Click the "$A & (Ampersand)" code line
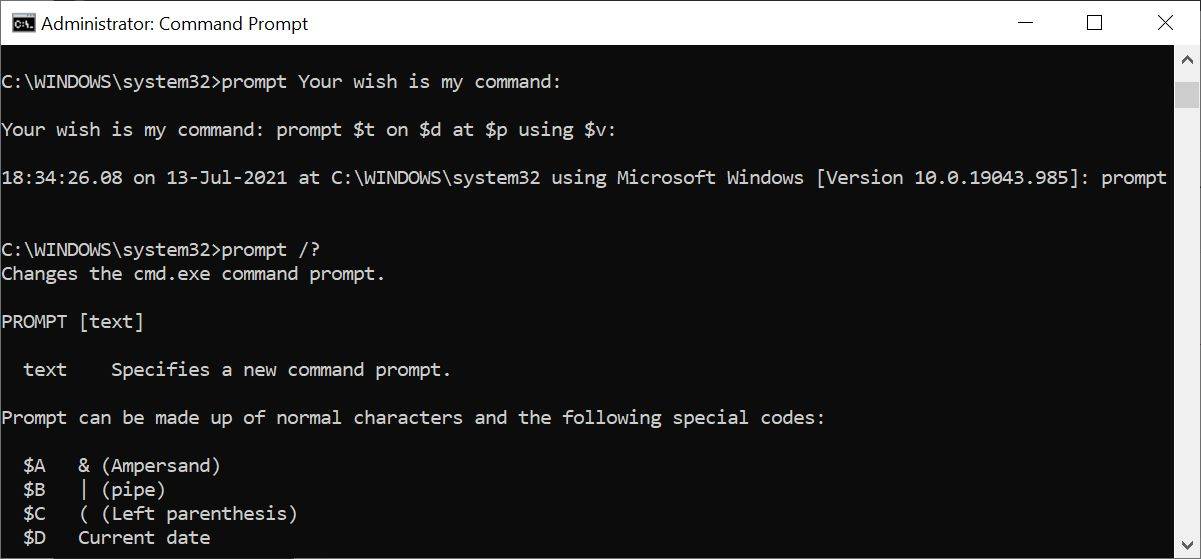Screen dimensions: 1201x559 click(x=122, y=466)
